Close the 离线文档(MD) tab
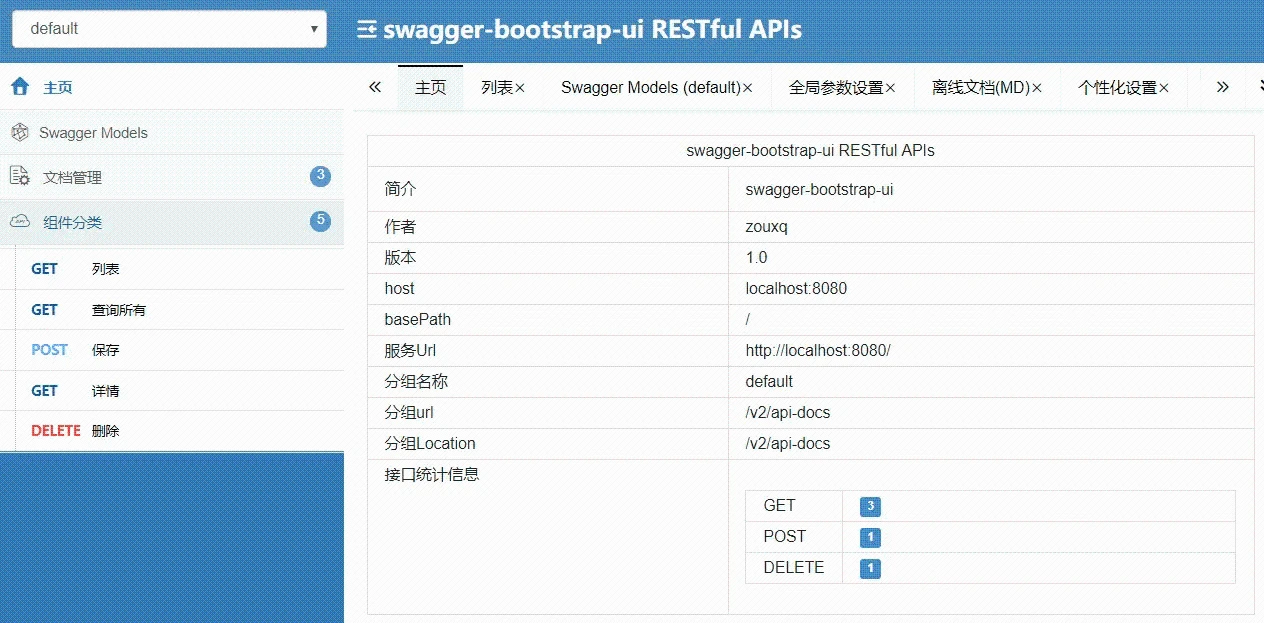This screenshot has height=623, width=1264. (x=1037, y=88)
